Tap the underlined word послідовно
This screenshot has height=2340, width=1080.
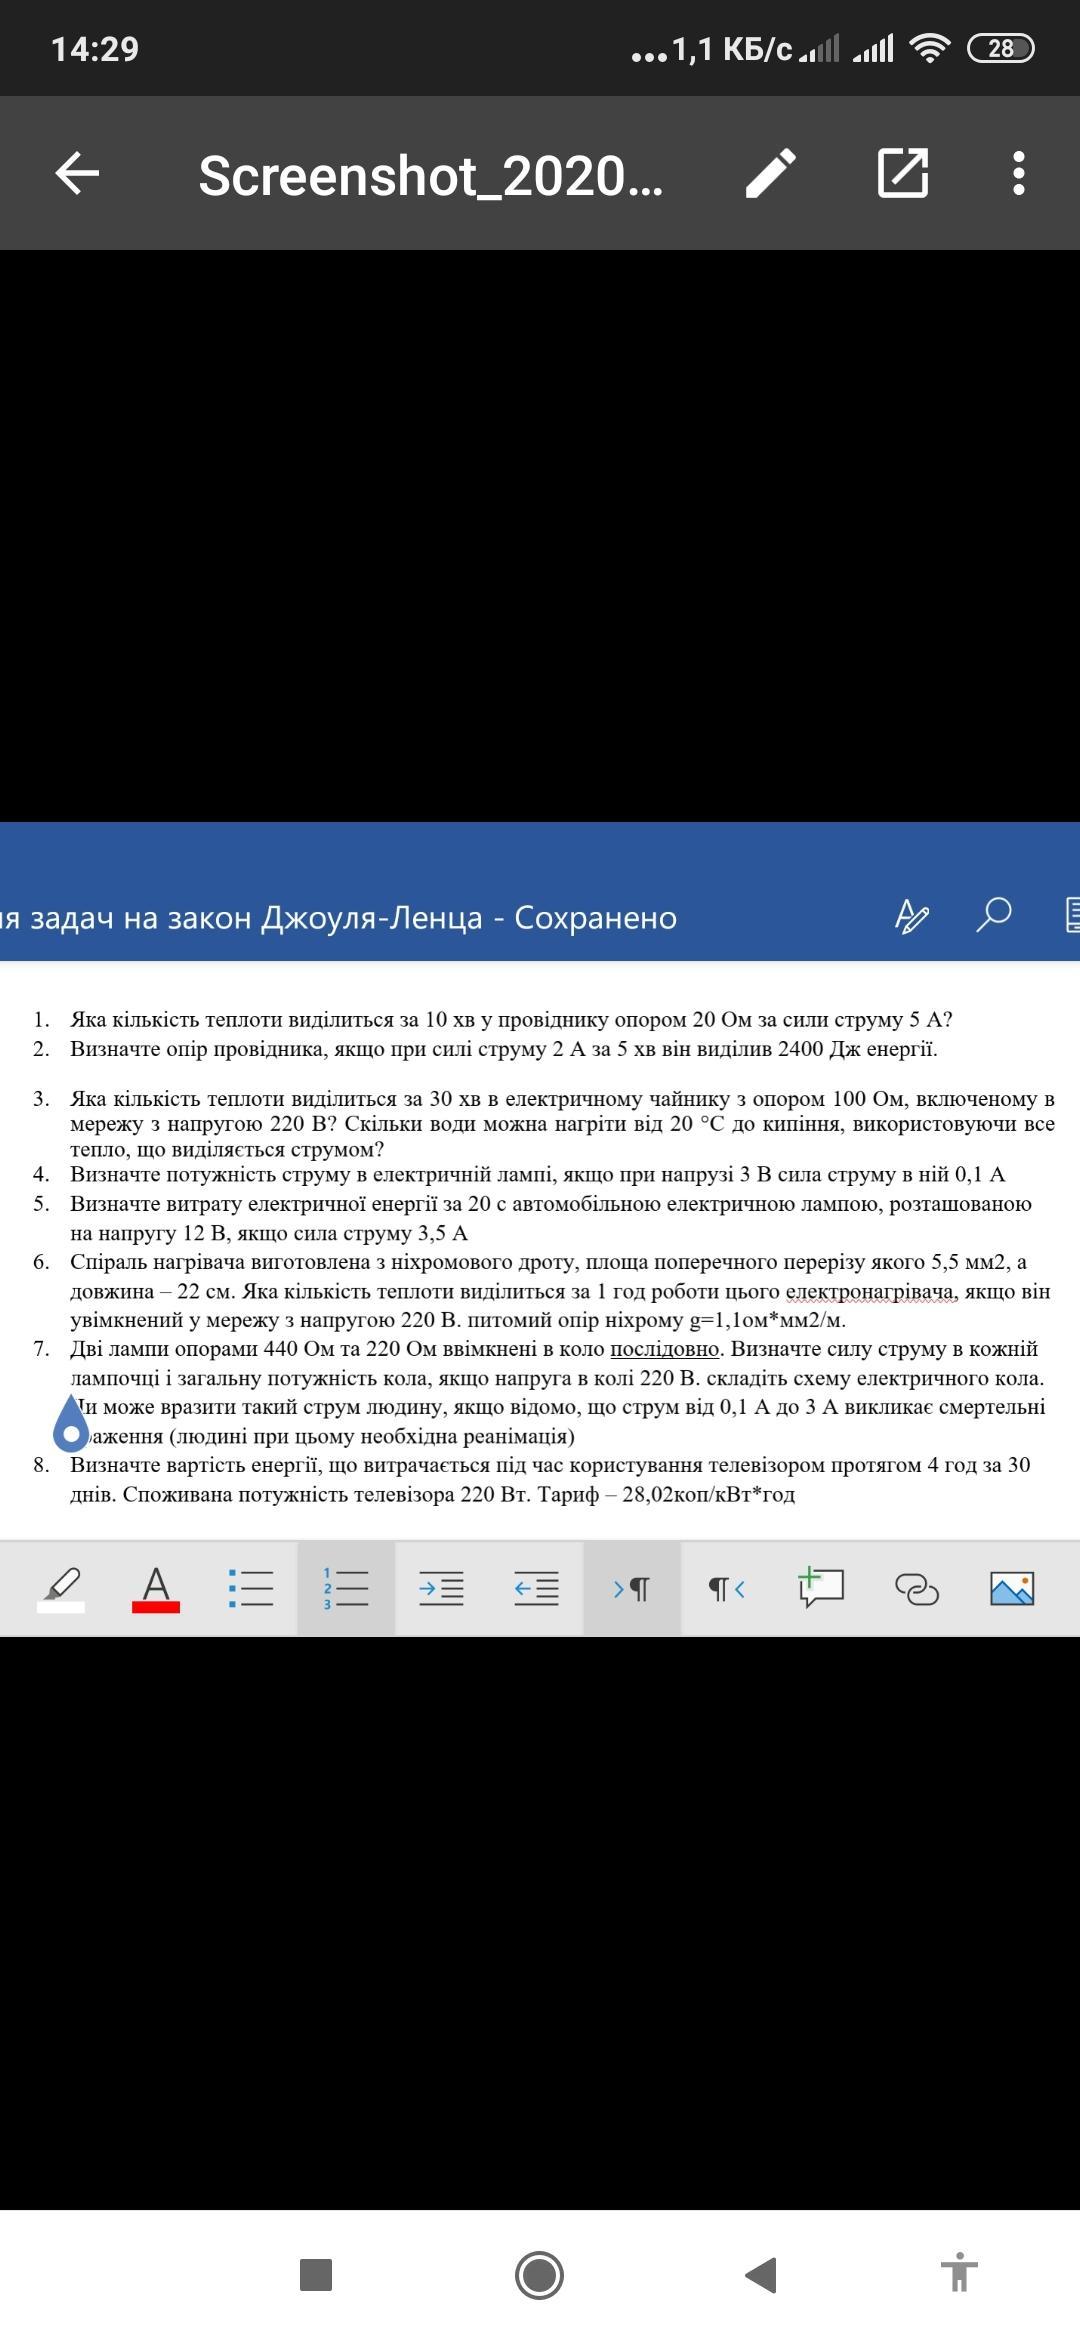665,1349
